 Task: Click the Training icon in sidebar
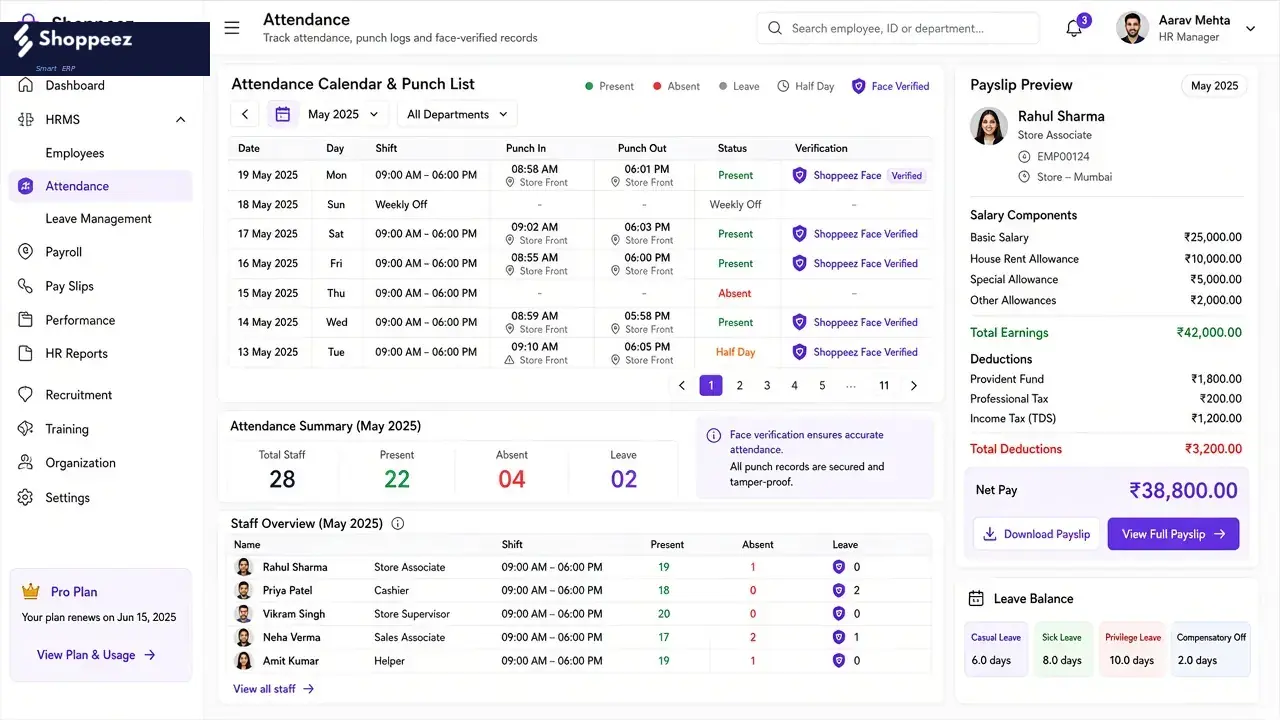[26, 429]
